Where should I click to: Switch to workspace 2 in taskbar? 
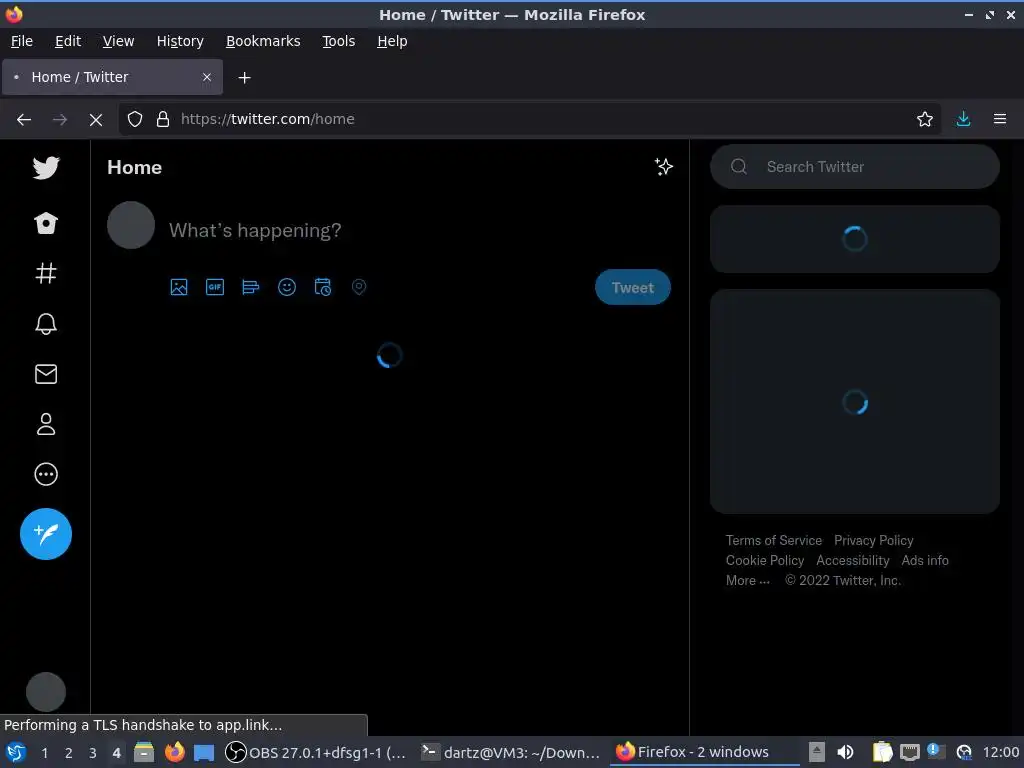[x=69, y=753]
